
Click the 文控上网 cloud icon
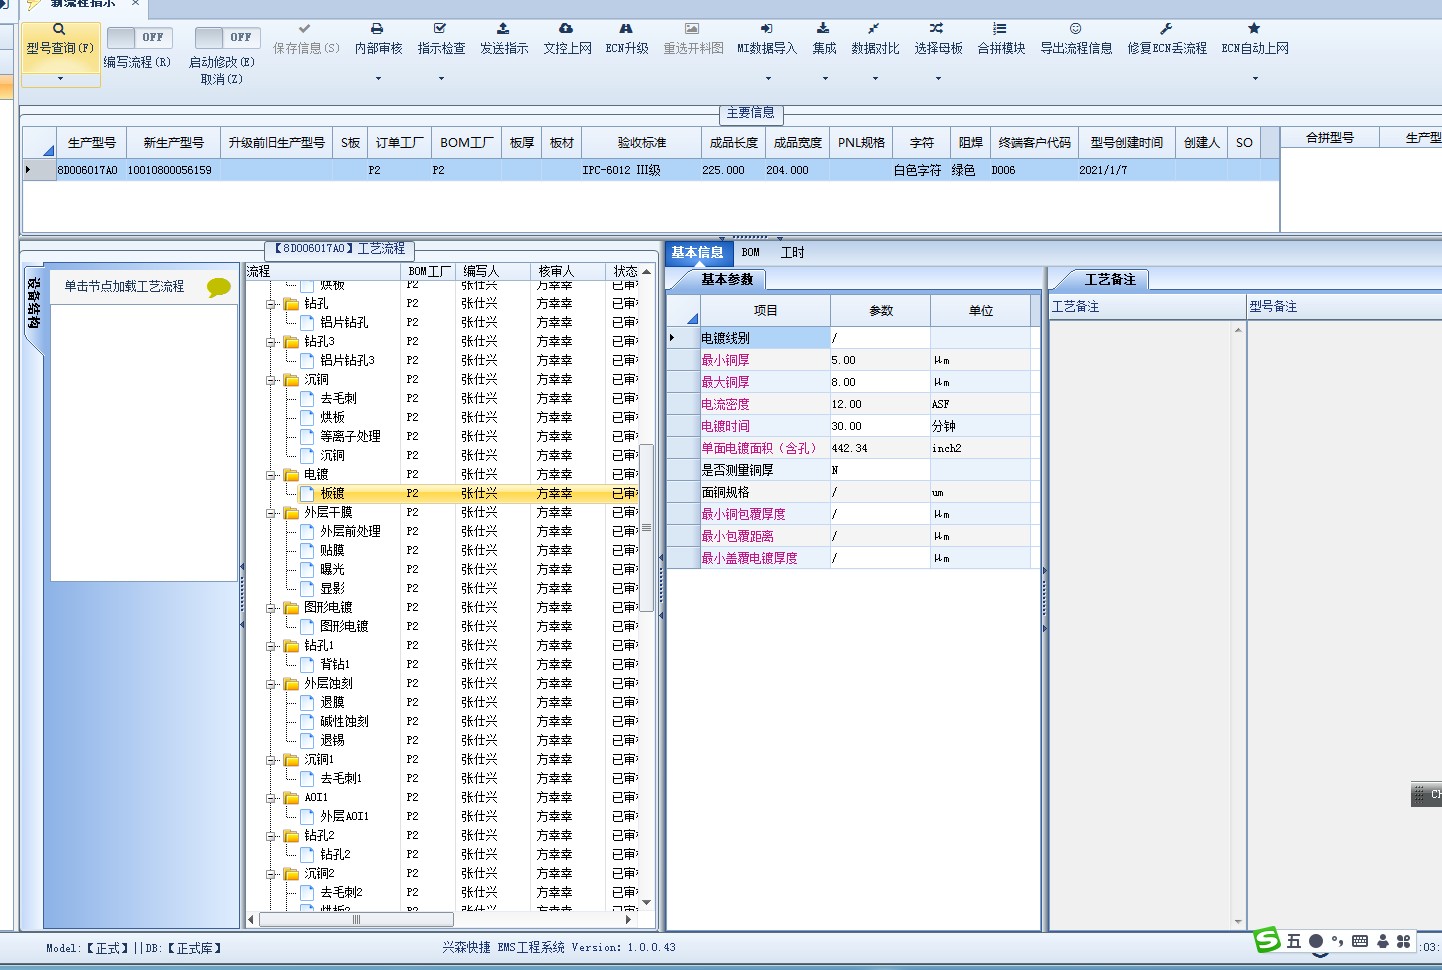(566, 29)
